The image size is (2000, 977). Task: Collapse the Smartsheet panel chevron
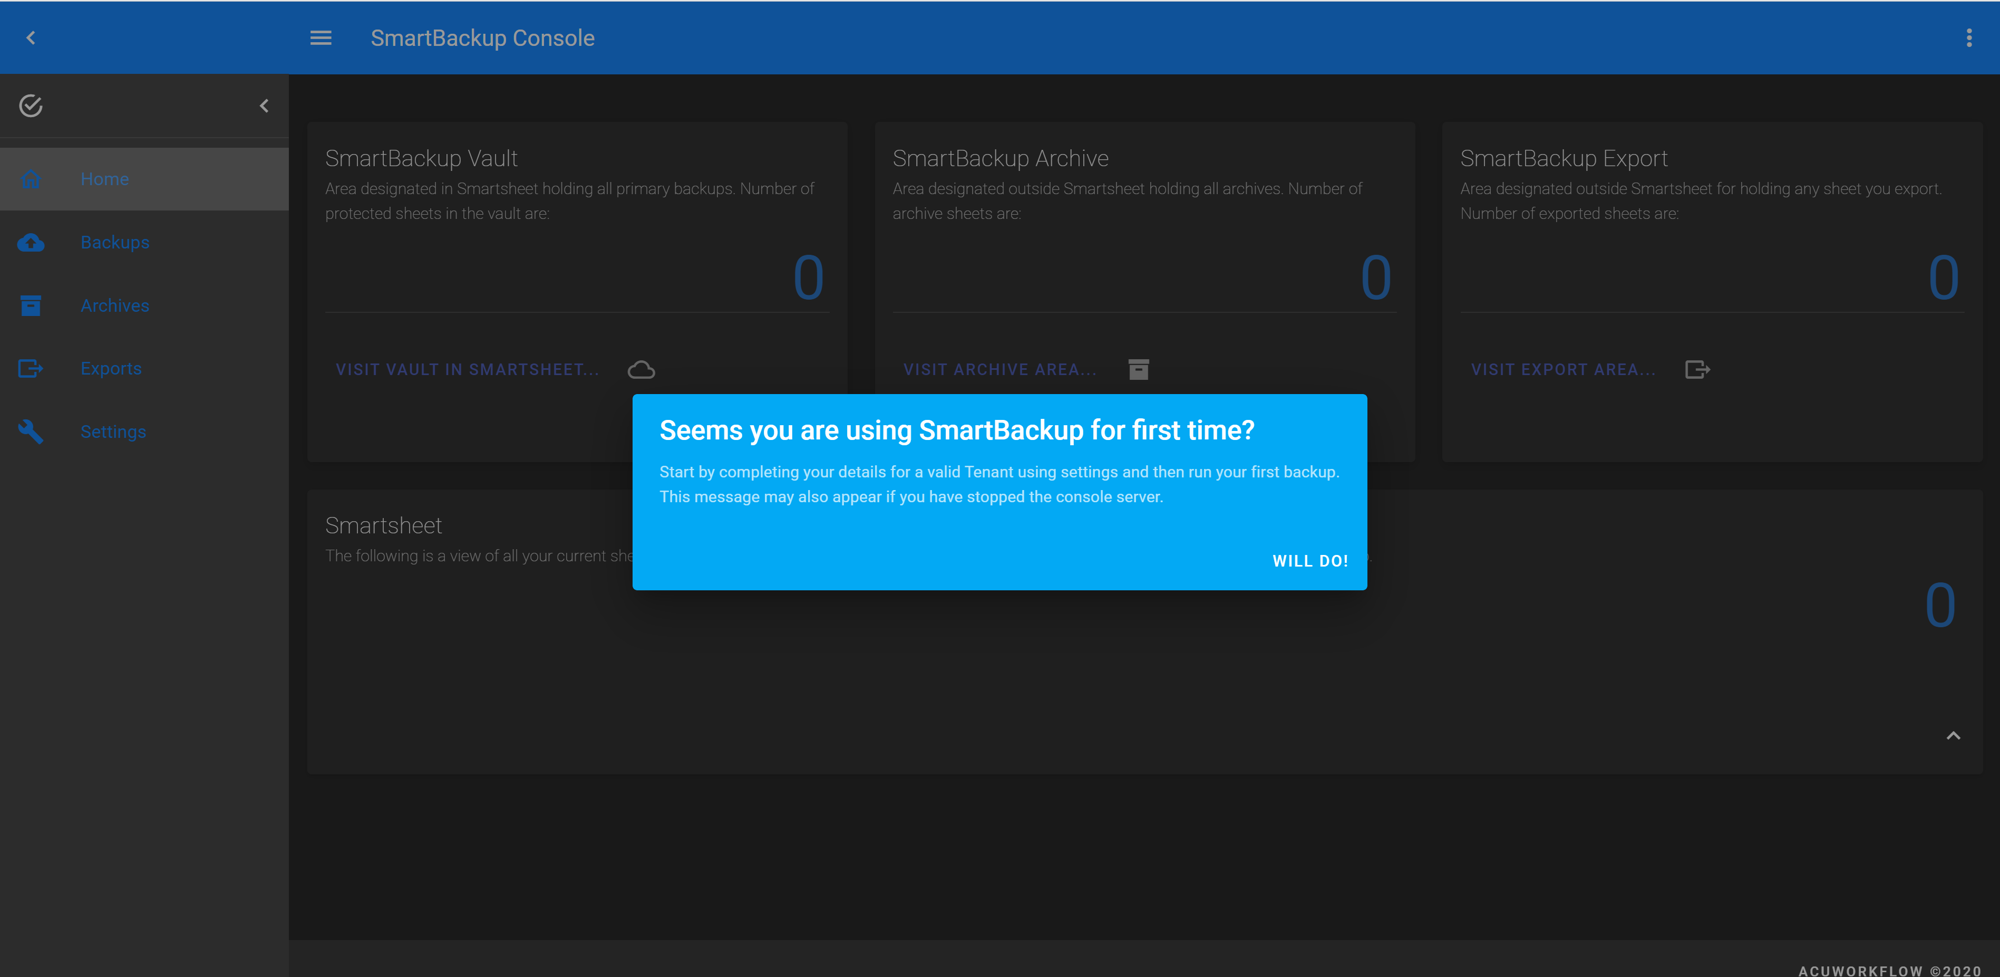[x=1953, y=736]
